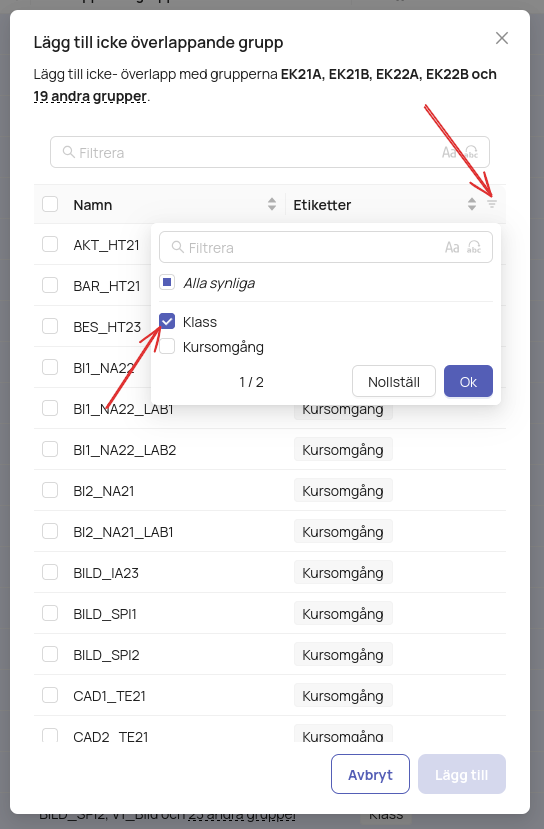
Task: Focus the main Filtrera search field
Action: 270,152
